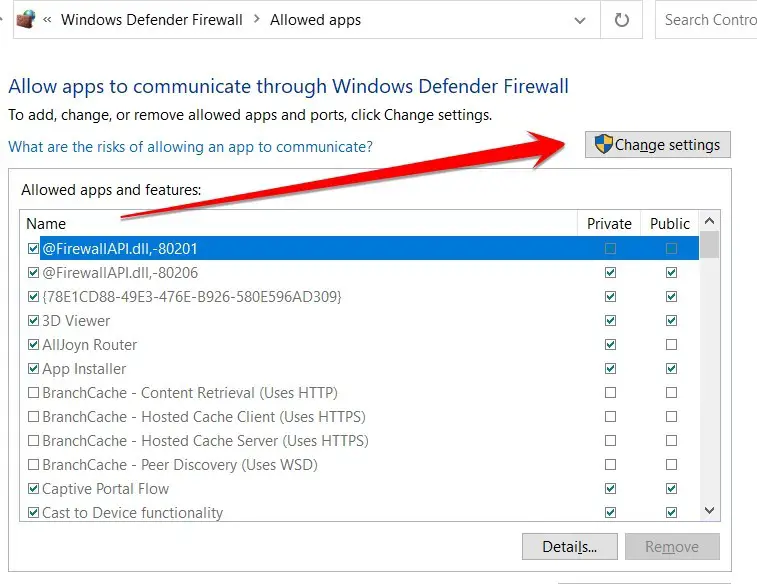Viewport: 757px width, 584px height.
Task: Enable Public for BranchCache Hosted Cache Client
Action: (671, 417)
